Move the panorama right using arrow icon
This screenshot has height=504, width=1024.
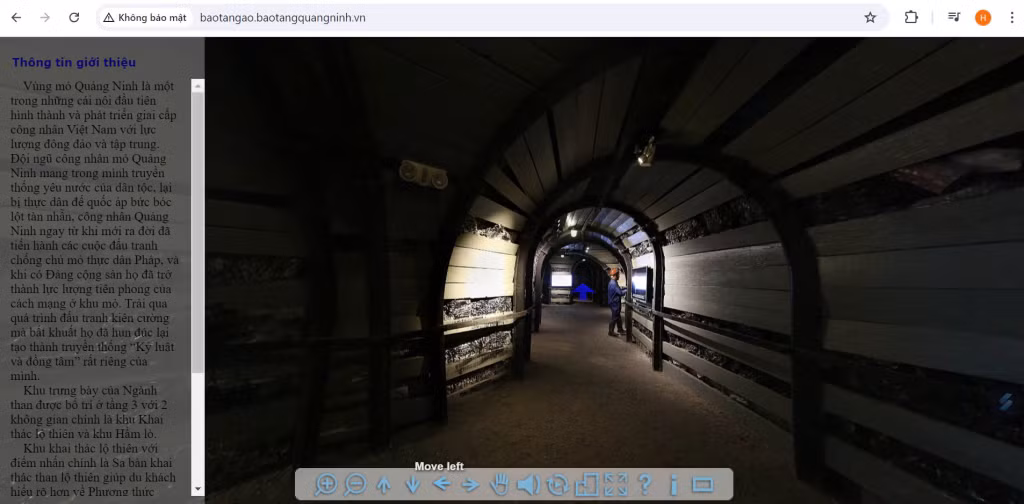coord(471,484)
